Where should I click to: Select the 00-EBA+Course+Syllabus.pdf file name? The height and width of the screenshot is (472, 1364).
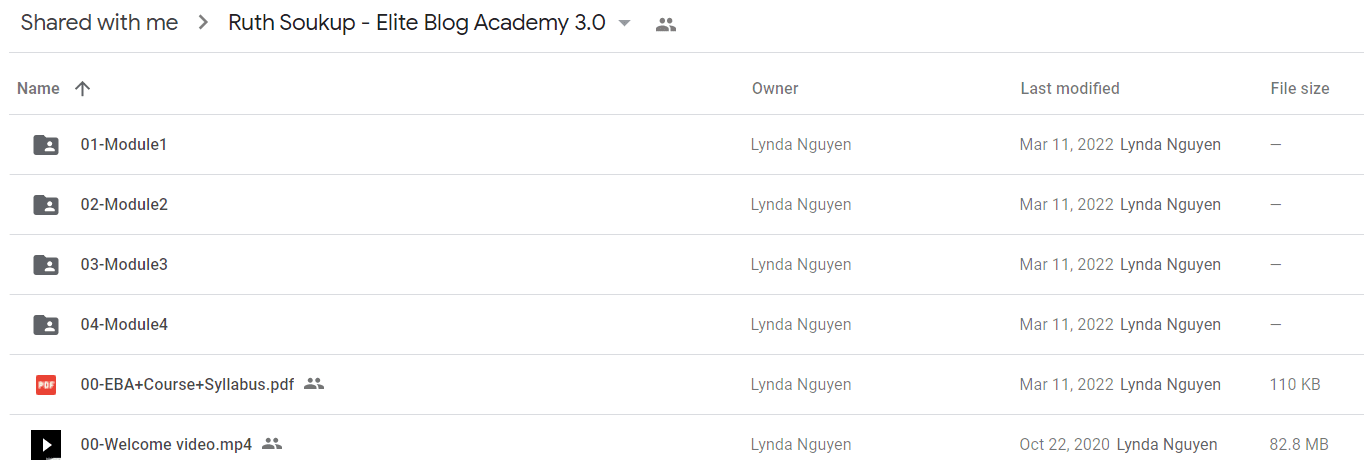coord(187,384)
